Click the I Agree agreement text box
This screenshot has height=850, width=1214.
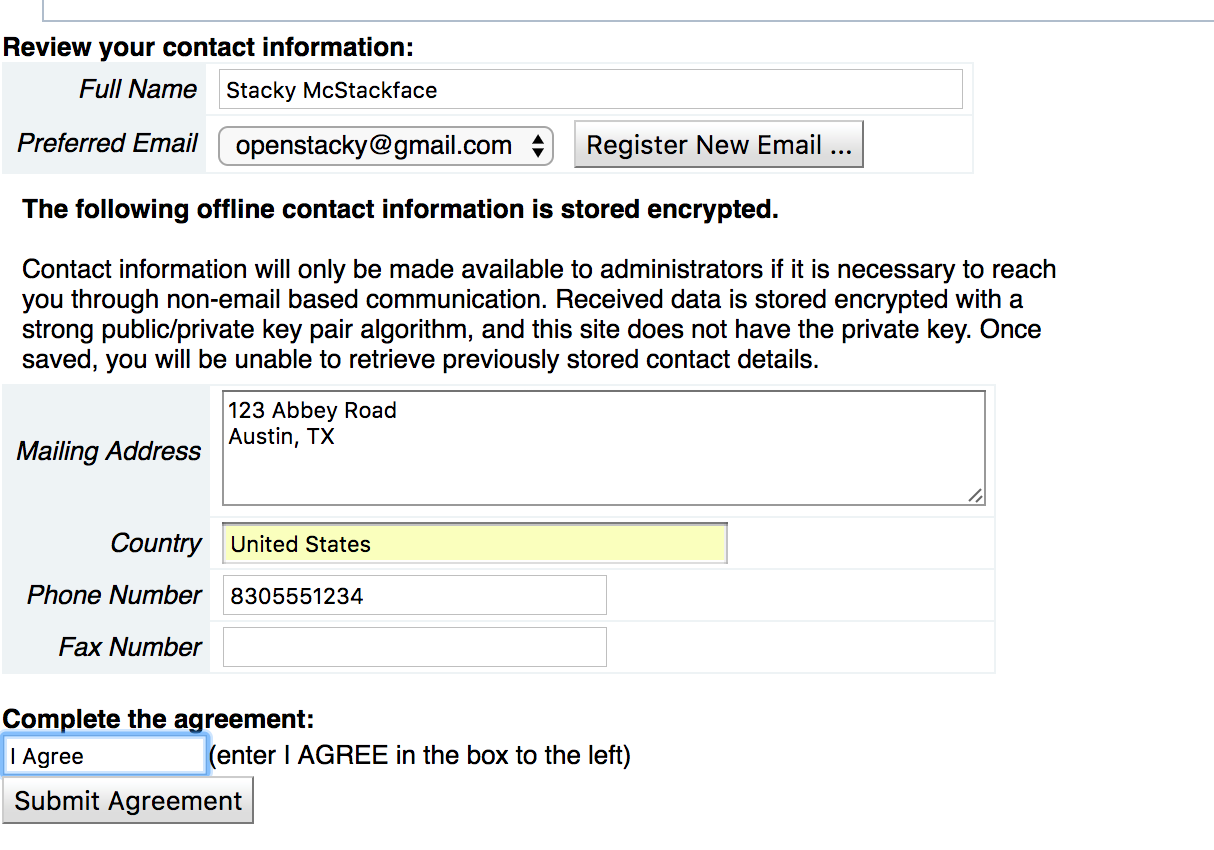pyautogui.click(x=104, y=757)
